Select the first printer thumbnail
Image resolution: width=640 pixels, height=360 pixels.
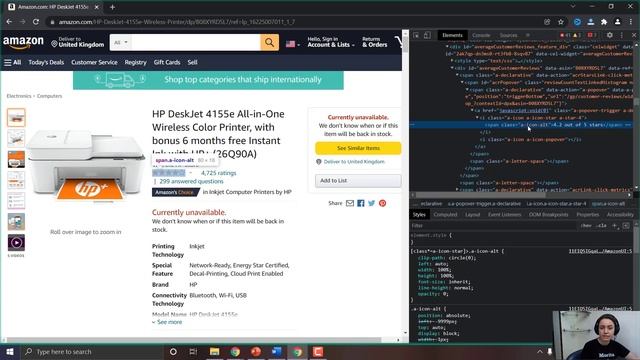click(16, 118)
